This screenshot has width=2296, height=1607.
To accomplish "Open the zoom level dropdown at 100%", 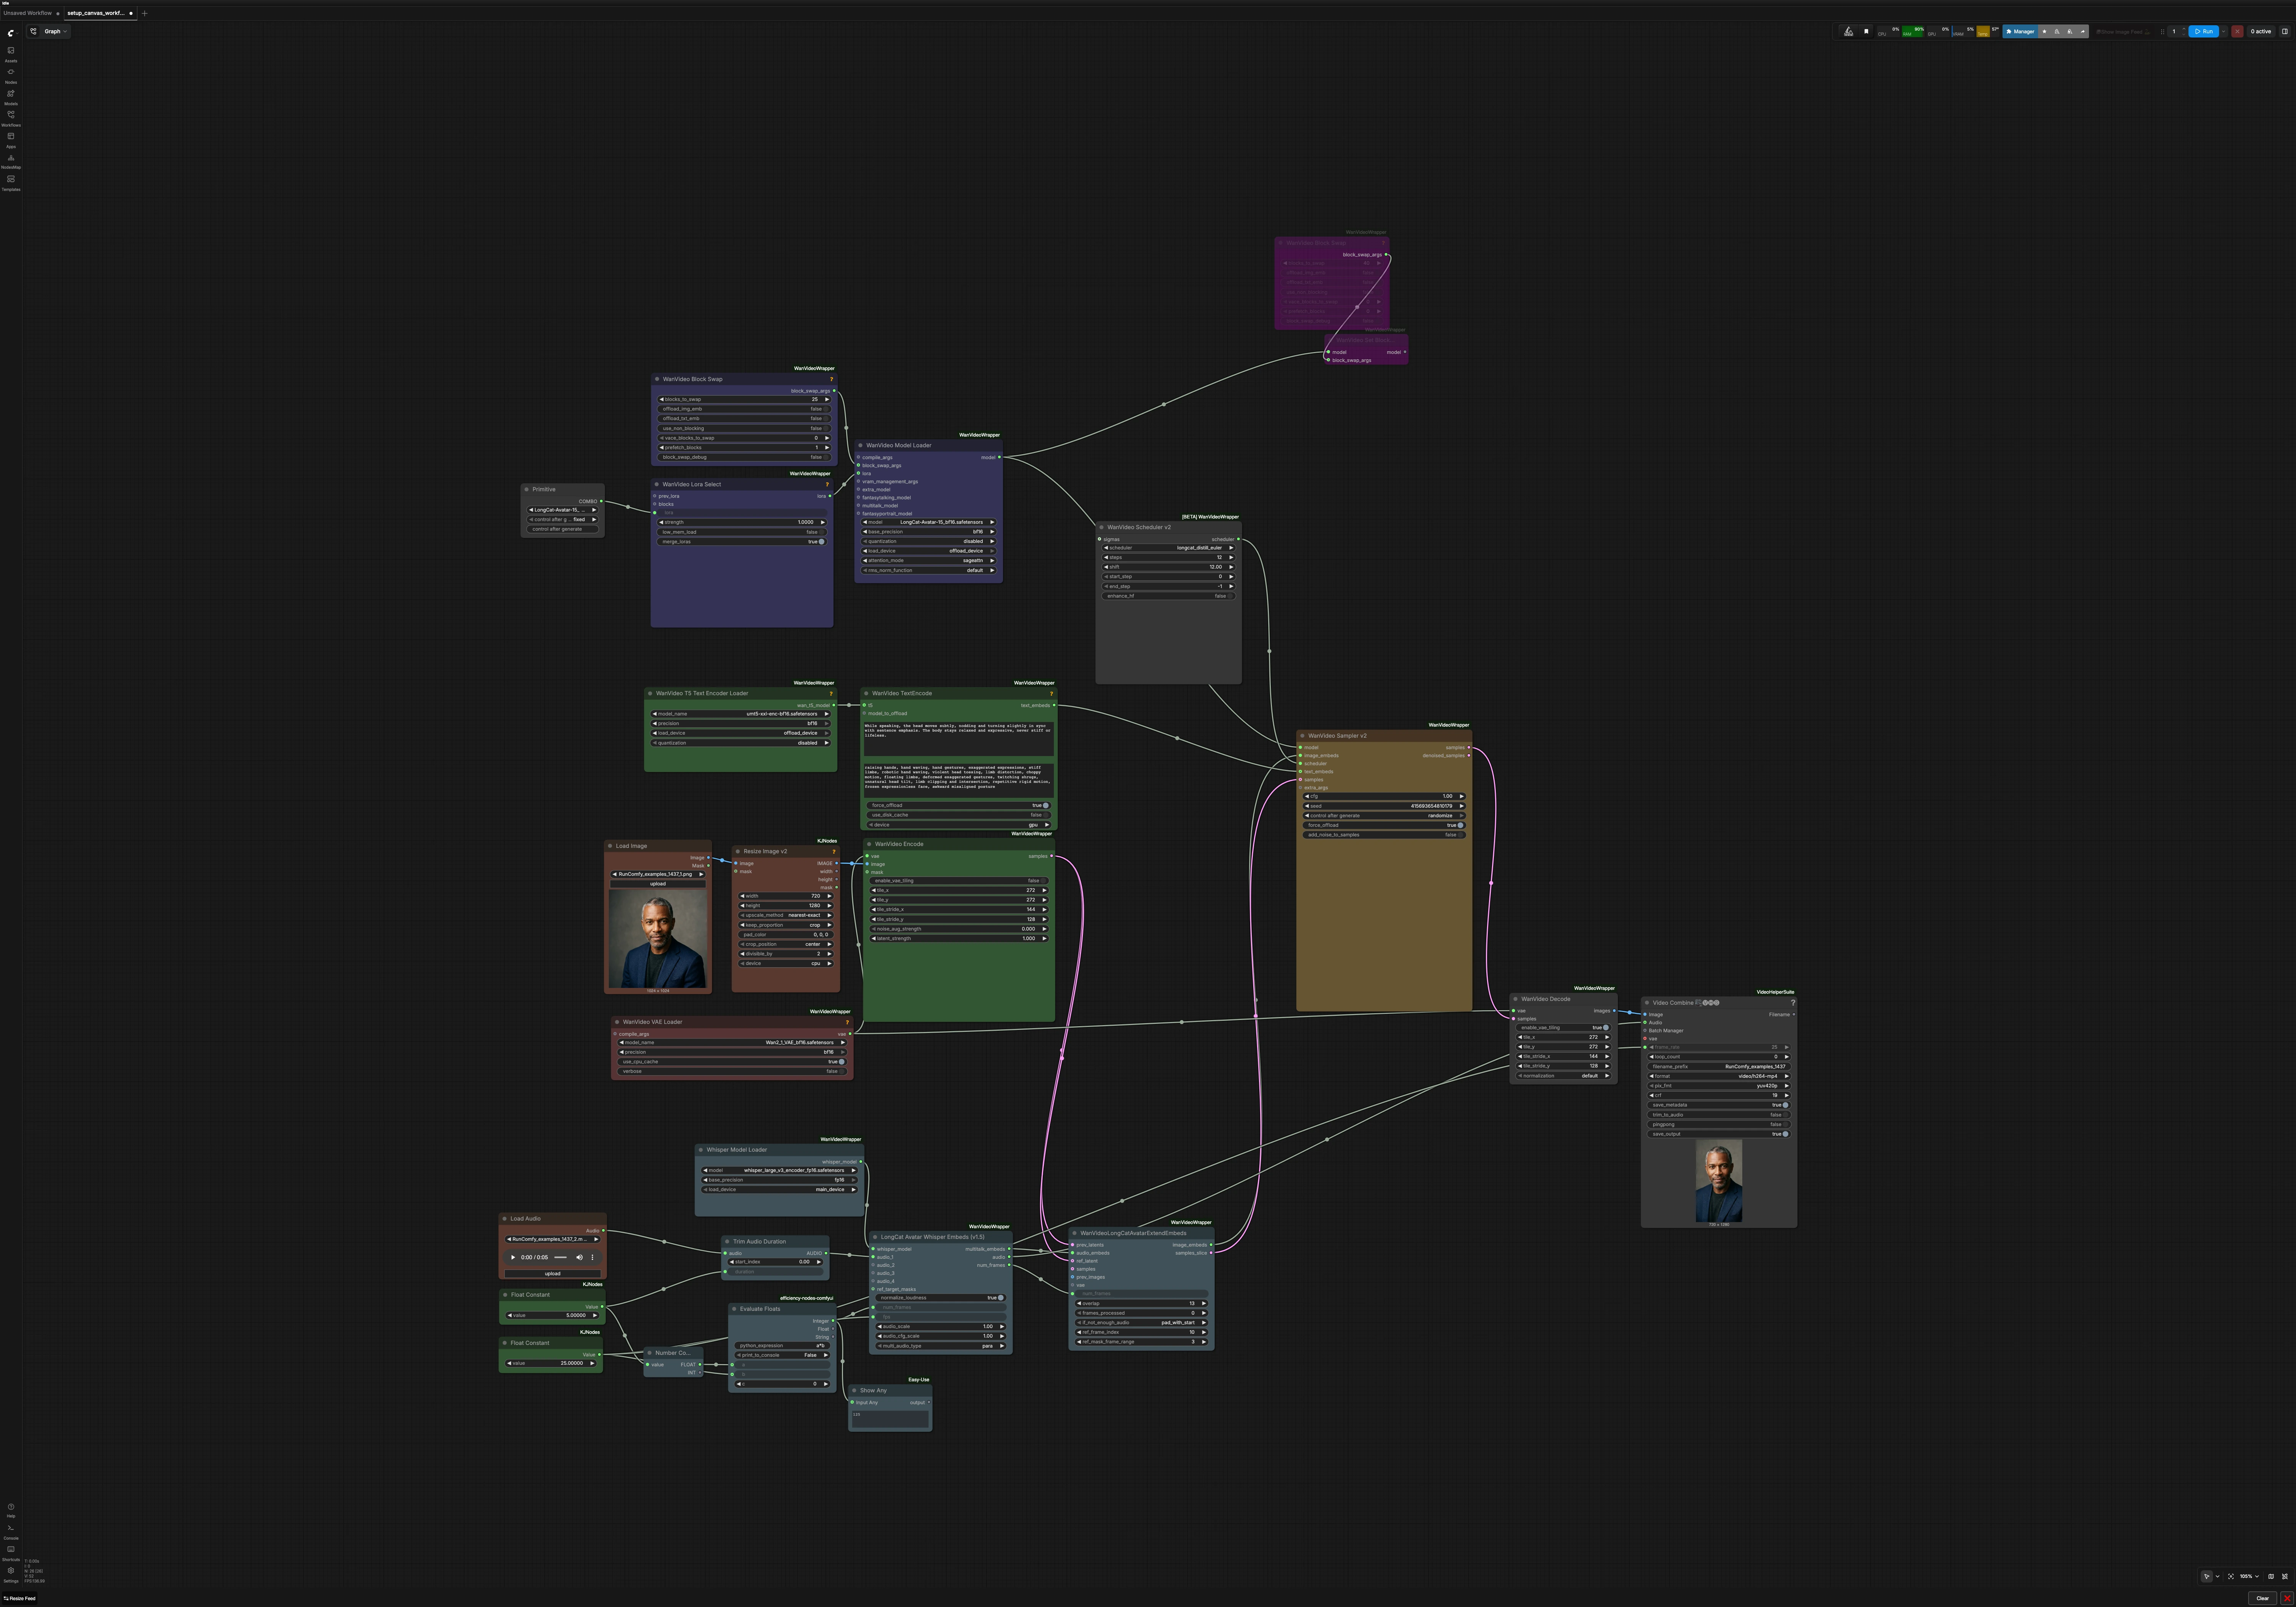I will [2249, 1576].
